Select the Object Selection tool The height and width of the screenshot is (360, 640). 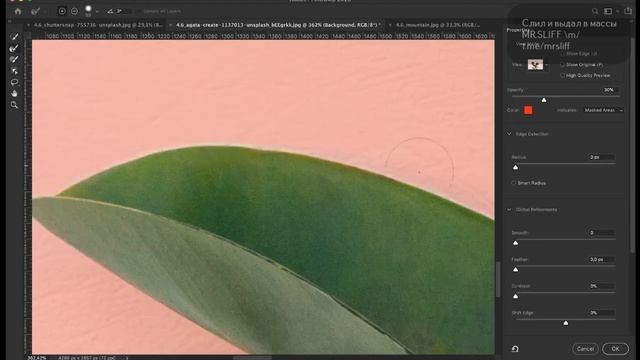pyautogui.click(x=15, y=71)
